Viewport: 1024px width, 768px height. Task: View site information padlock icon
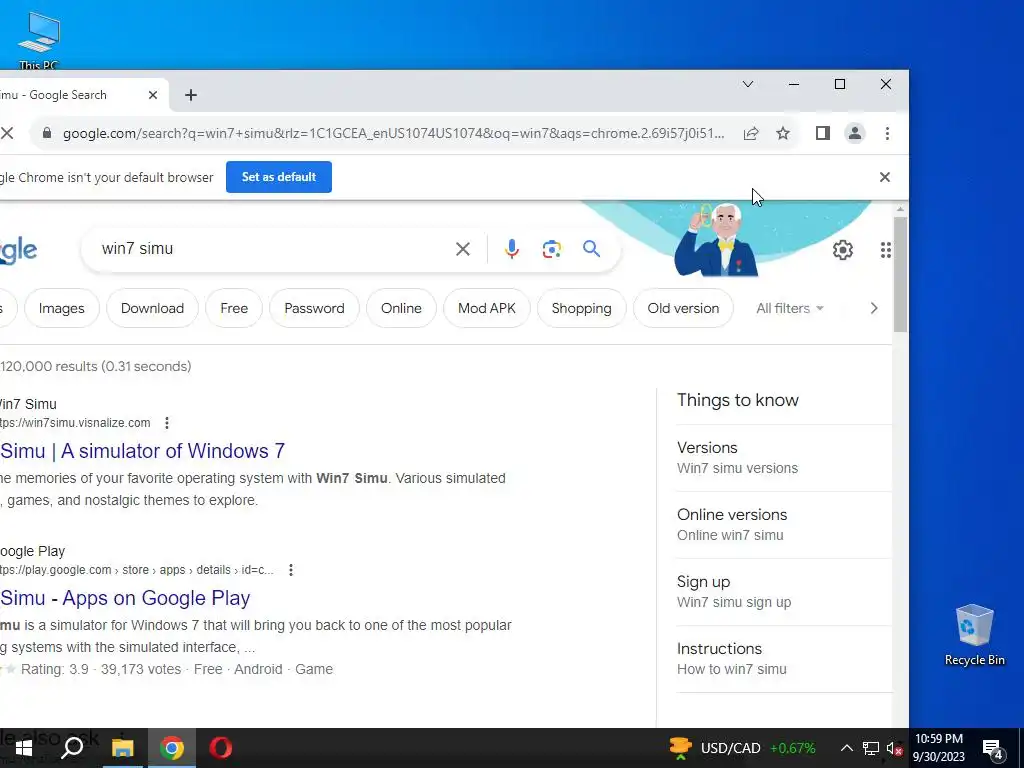coord(46,133)
